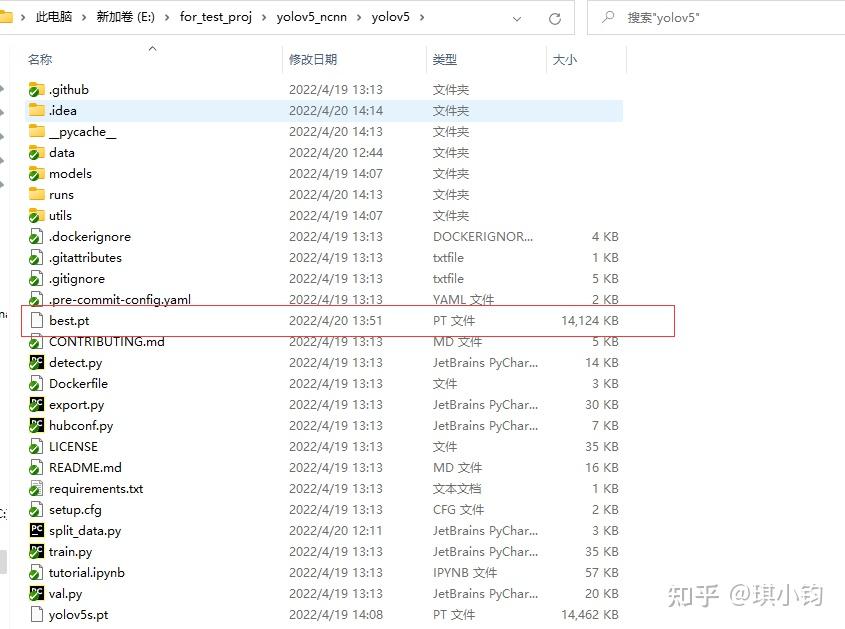This screenshot has height=629, width=845.
Task: Click the .gitignore file icon
Action: [36, 279]
